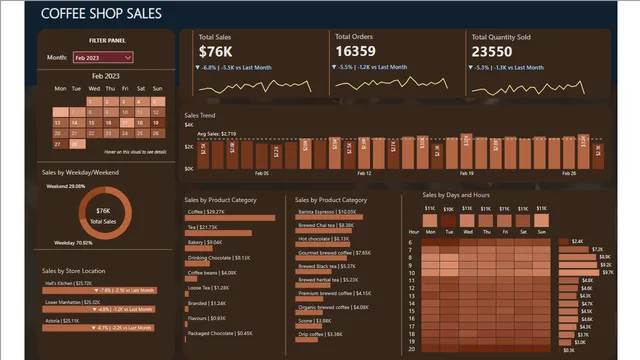Pick day 14 in the calendar visual
This screenshot has height=360, width=640.
point(78,122)
